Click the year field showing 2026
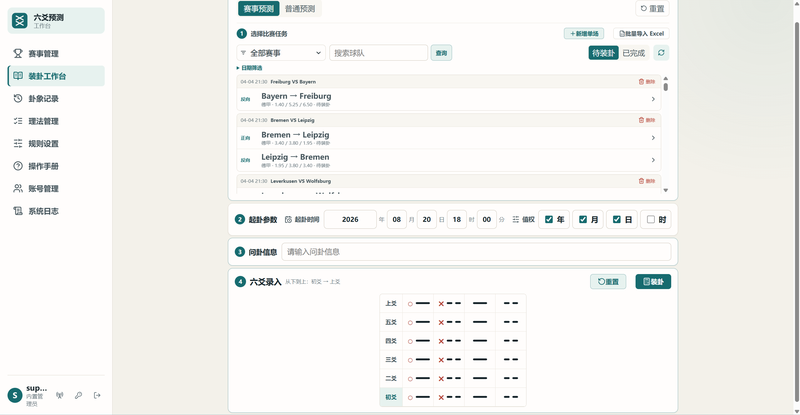The image size is (800, 415). coord(350,219)
